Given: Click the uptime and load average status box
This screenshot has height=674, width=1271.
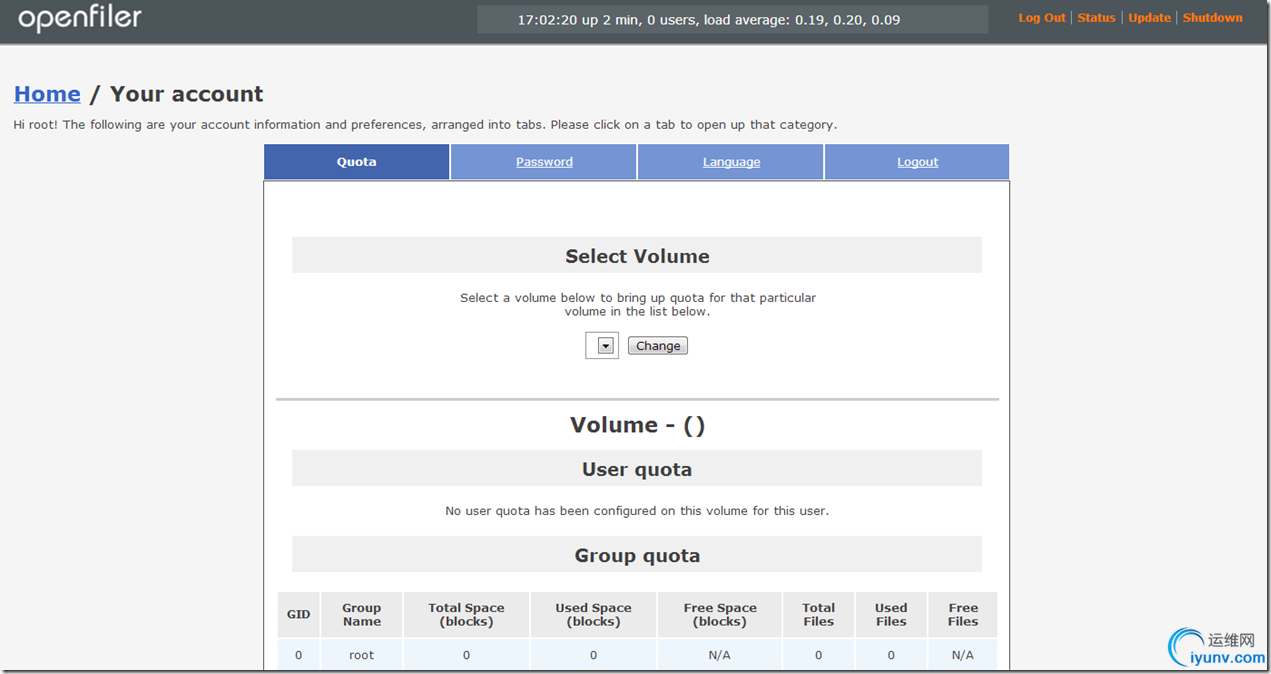Looking at the screenshot, I should (x=732, y=20).
